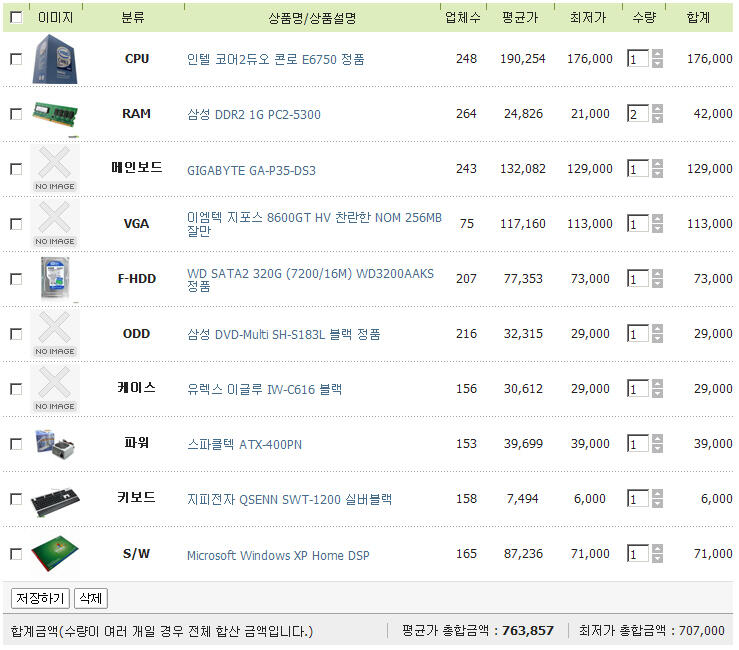Select the VGA row checkbox
This screenshot has height=650, width=739.
click(x=16, y=224)
